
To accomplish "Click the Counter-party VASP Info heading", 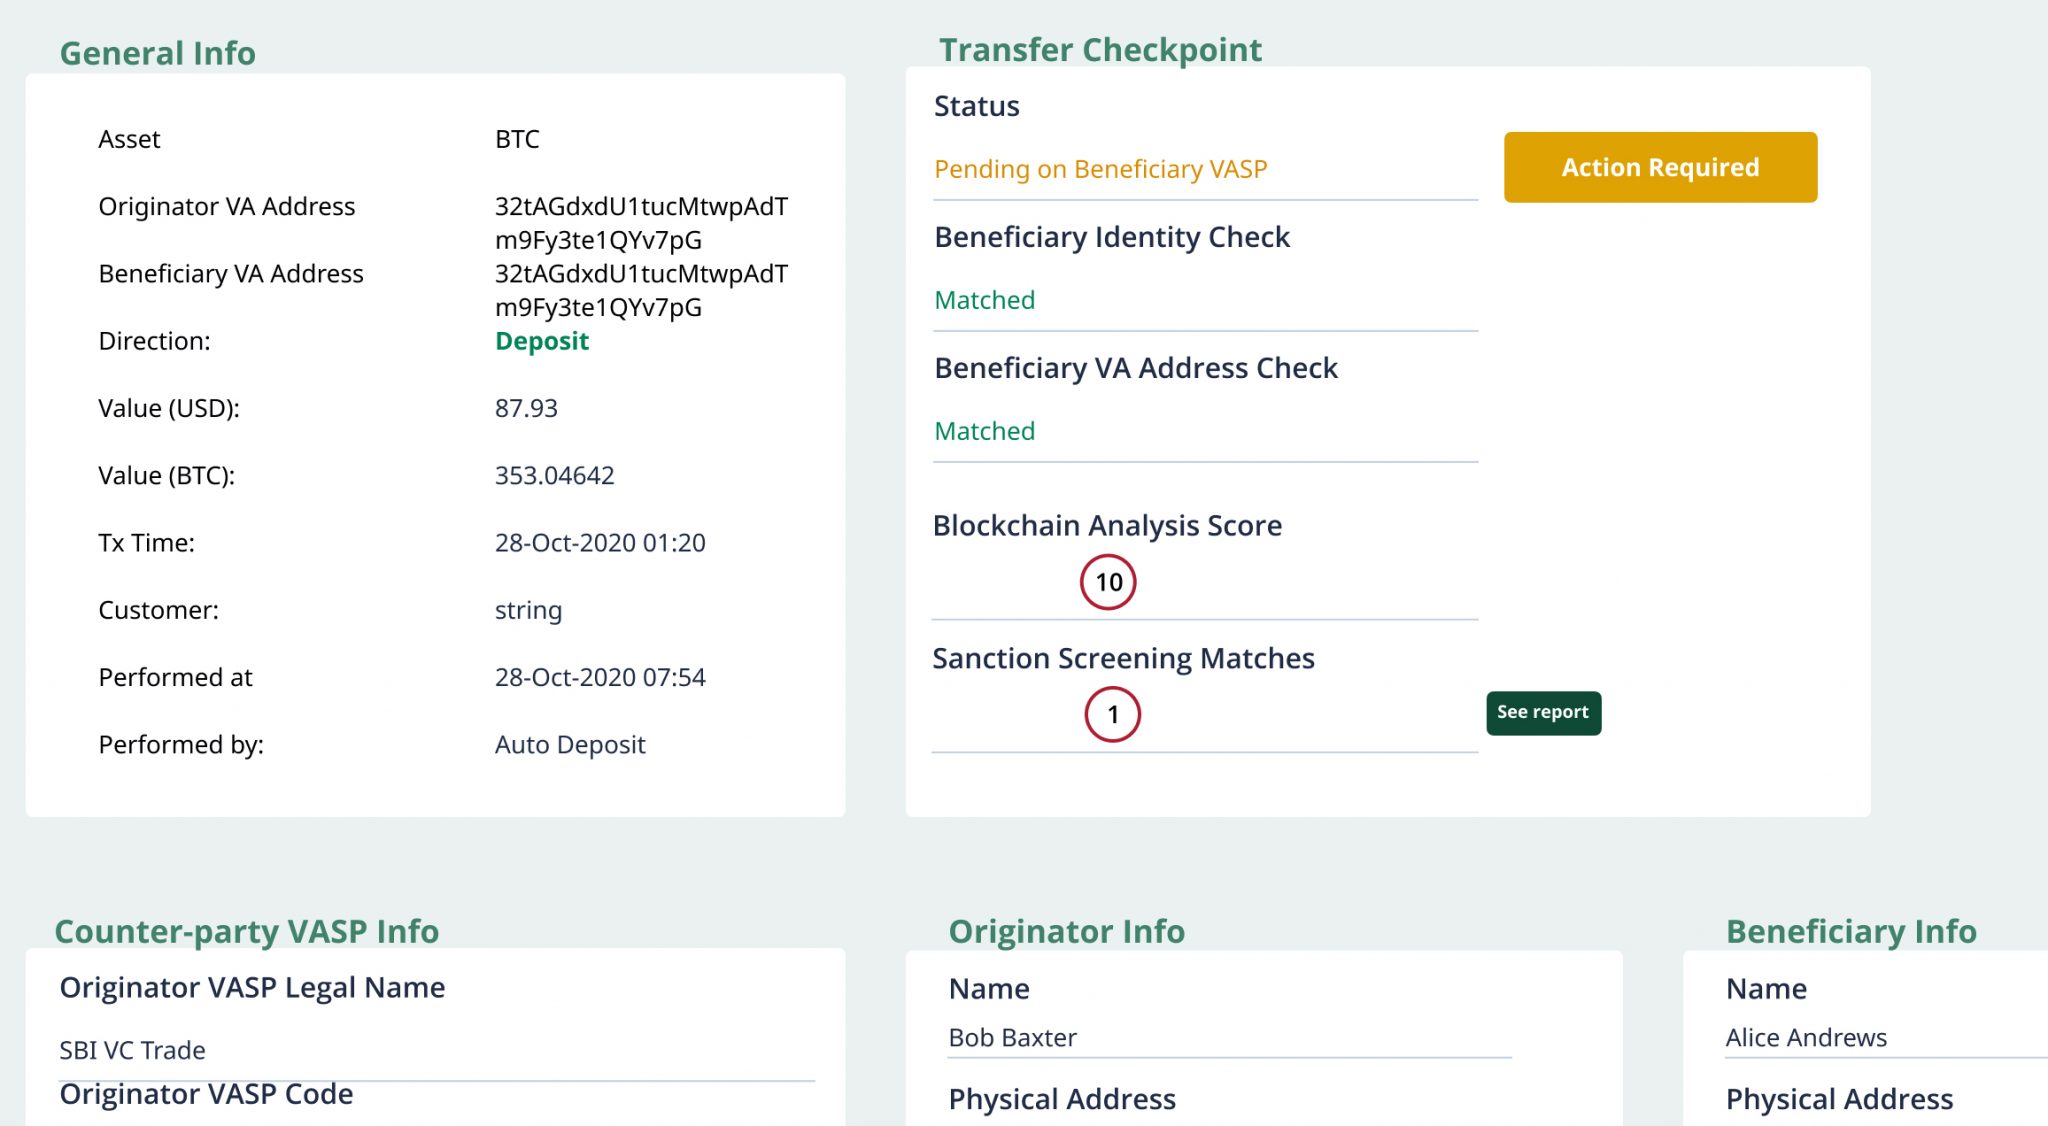I will coord(246,931).
